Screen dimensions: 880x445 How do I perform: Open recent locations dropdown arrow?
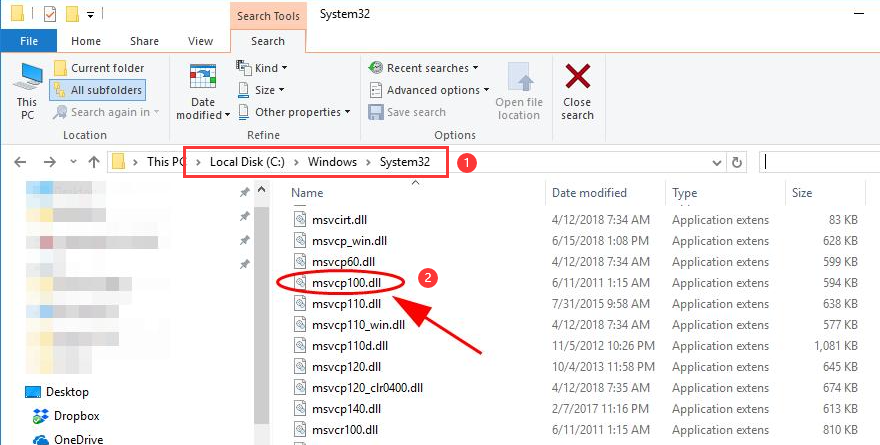[73, 162]
